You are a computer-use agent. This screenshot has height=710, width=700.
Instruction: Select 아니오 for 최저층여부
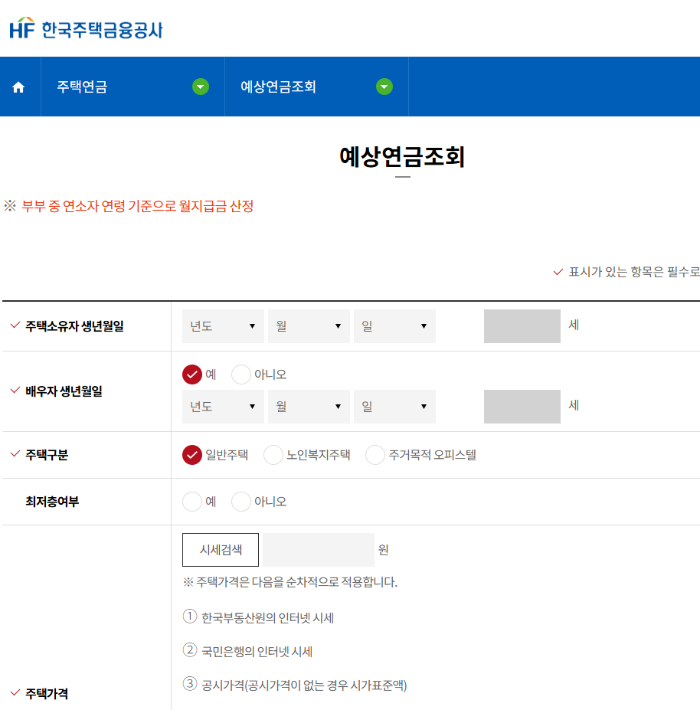241,502
